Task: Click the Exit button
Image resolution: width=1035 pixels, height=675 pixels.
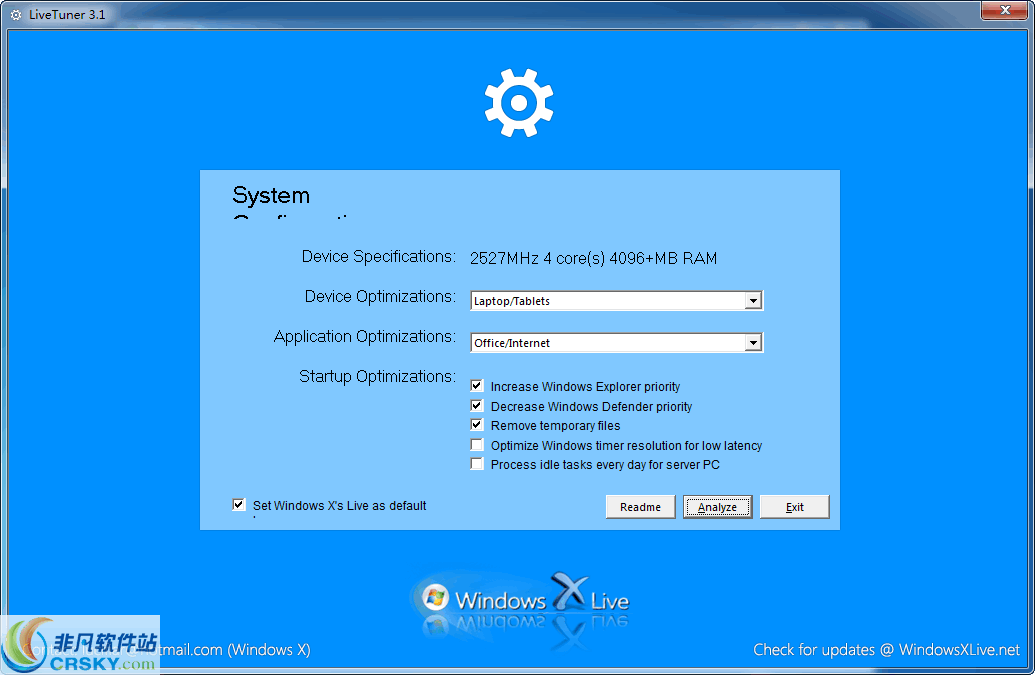Action: 794,507
